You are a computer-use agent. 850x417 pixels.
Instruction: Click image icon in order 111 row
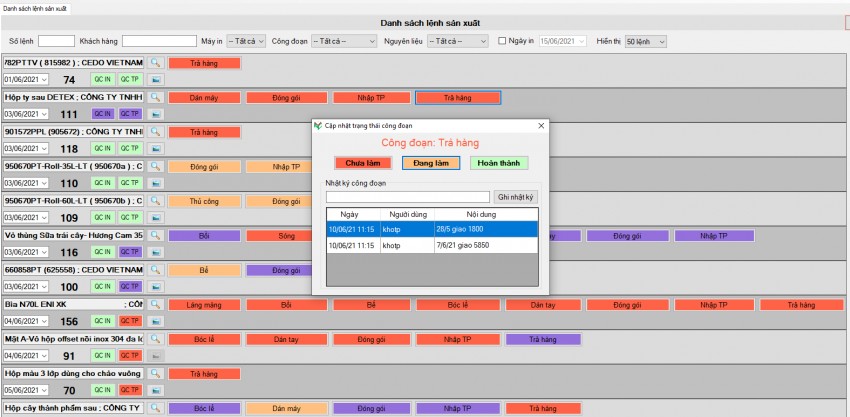point(156,115)
